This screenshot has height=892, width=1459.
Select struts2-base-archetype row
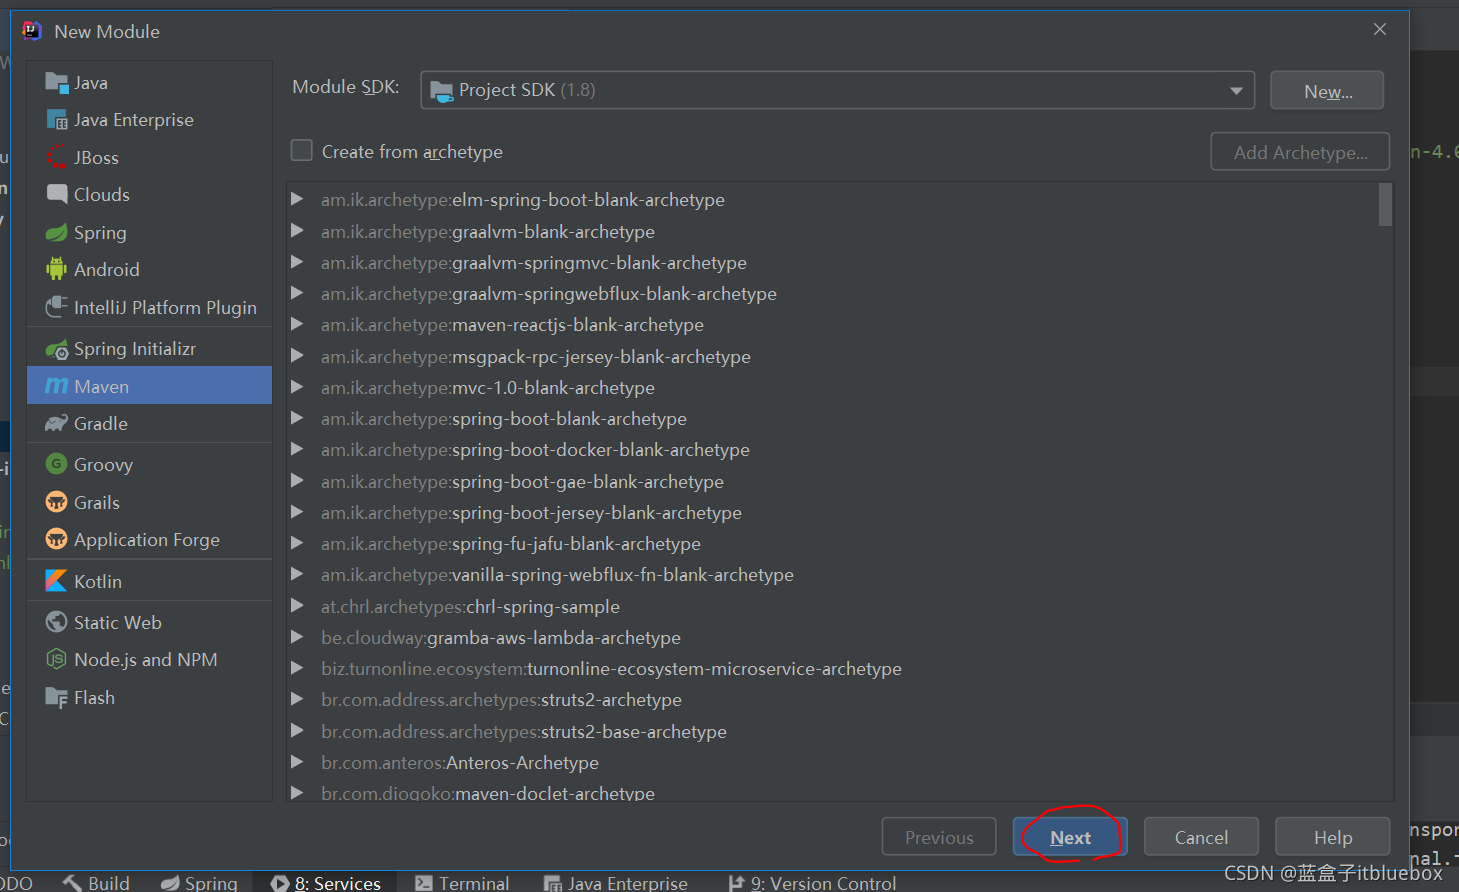click(x=833, y=731)
